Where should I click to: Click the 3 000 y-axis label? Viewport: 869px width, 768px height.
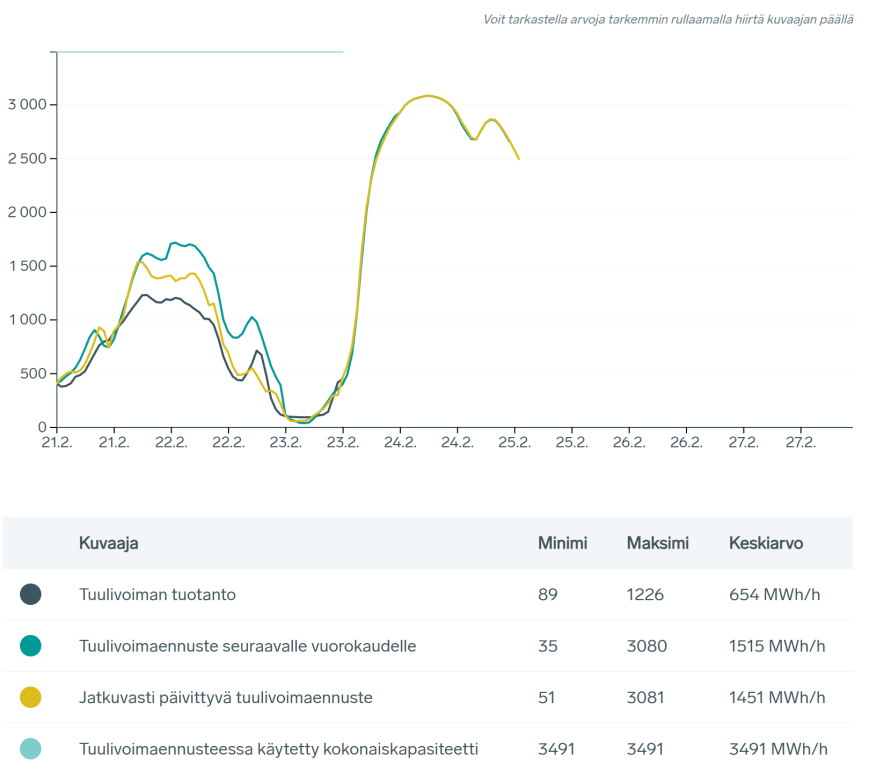tap(26, 105)
